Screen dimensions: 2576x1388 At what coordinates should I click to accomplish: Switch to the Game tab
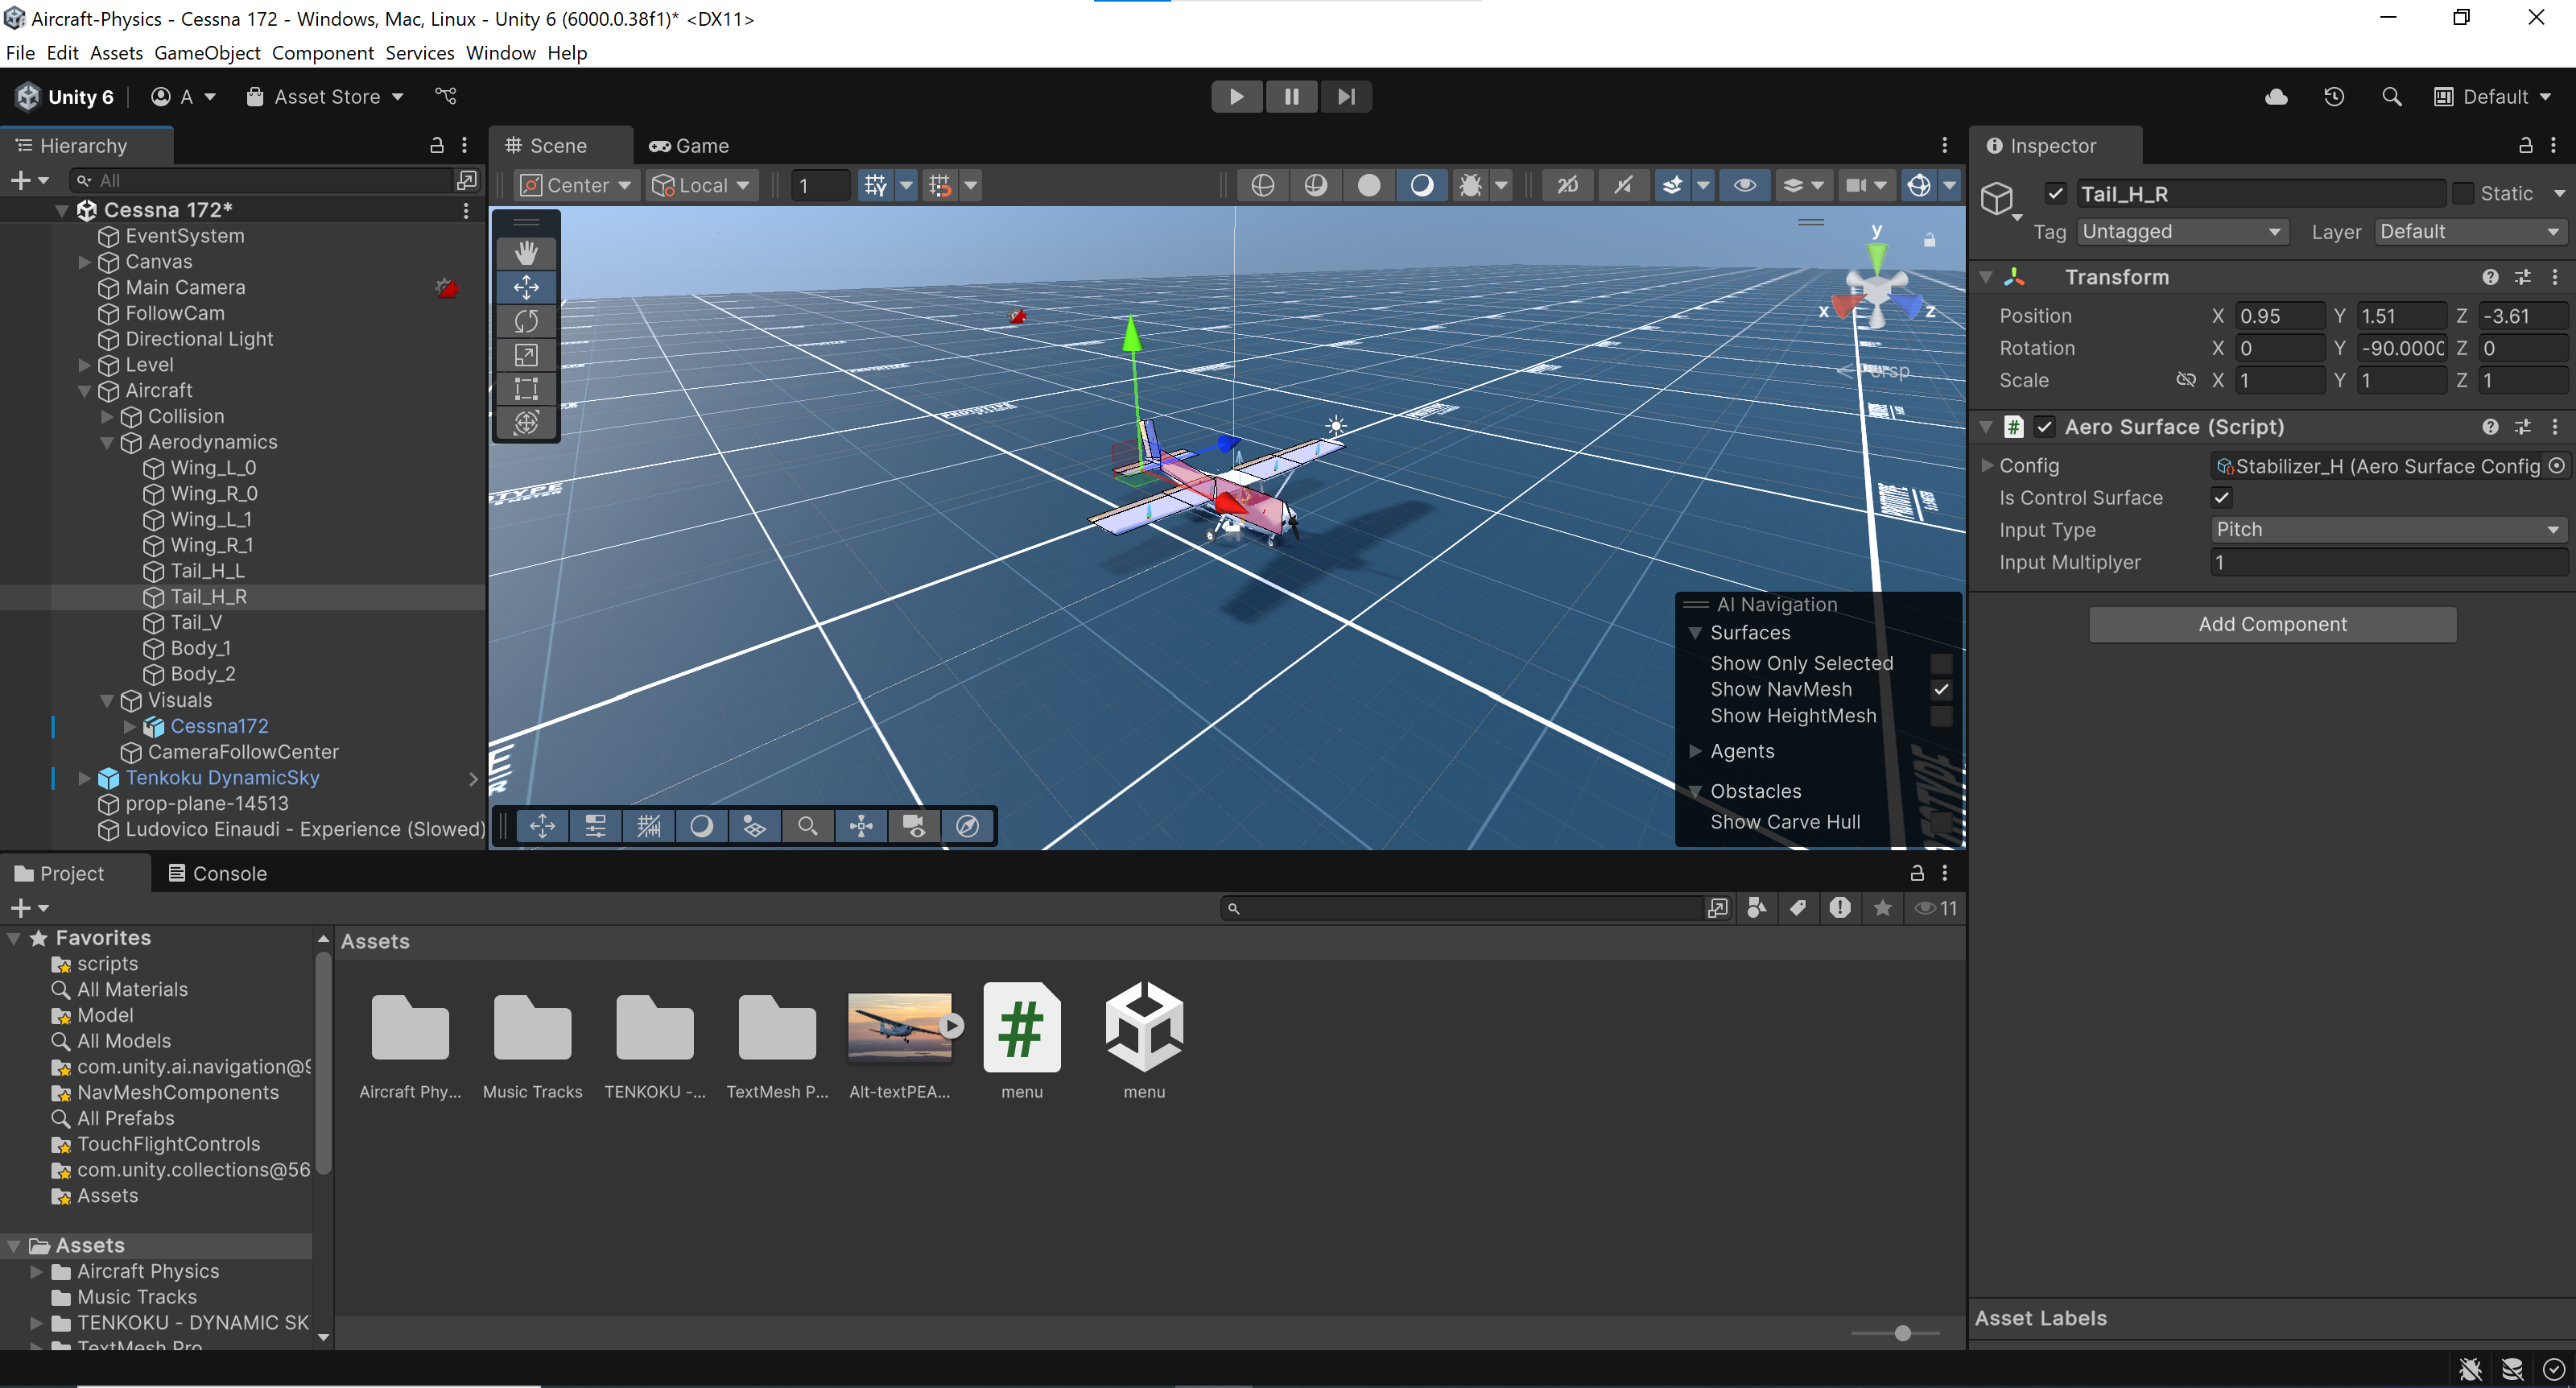[x=689, y=145]
